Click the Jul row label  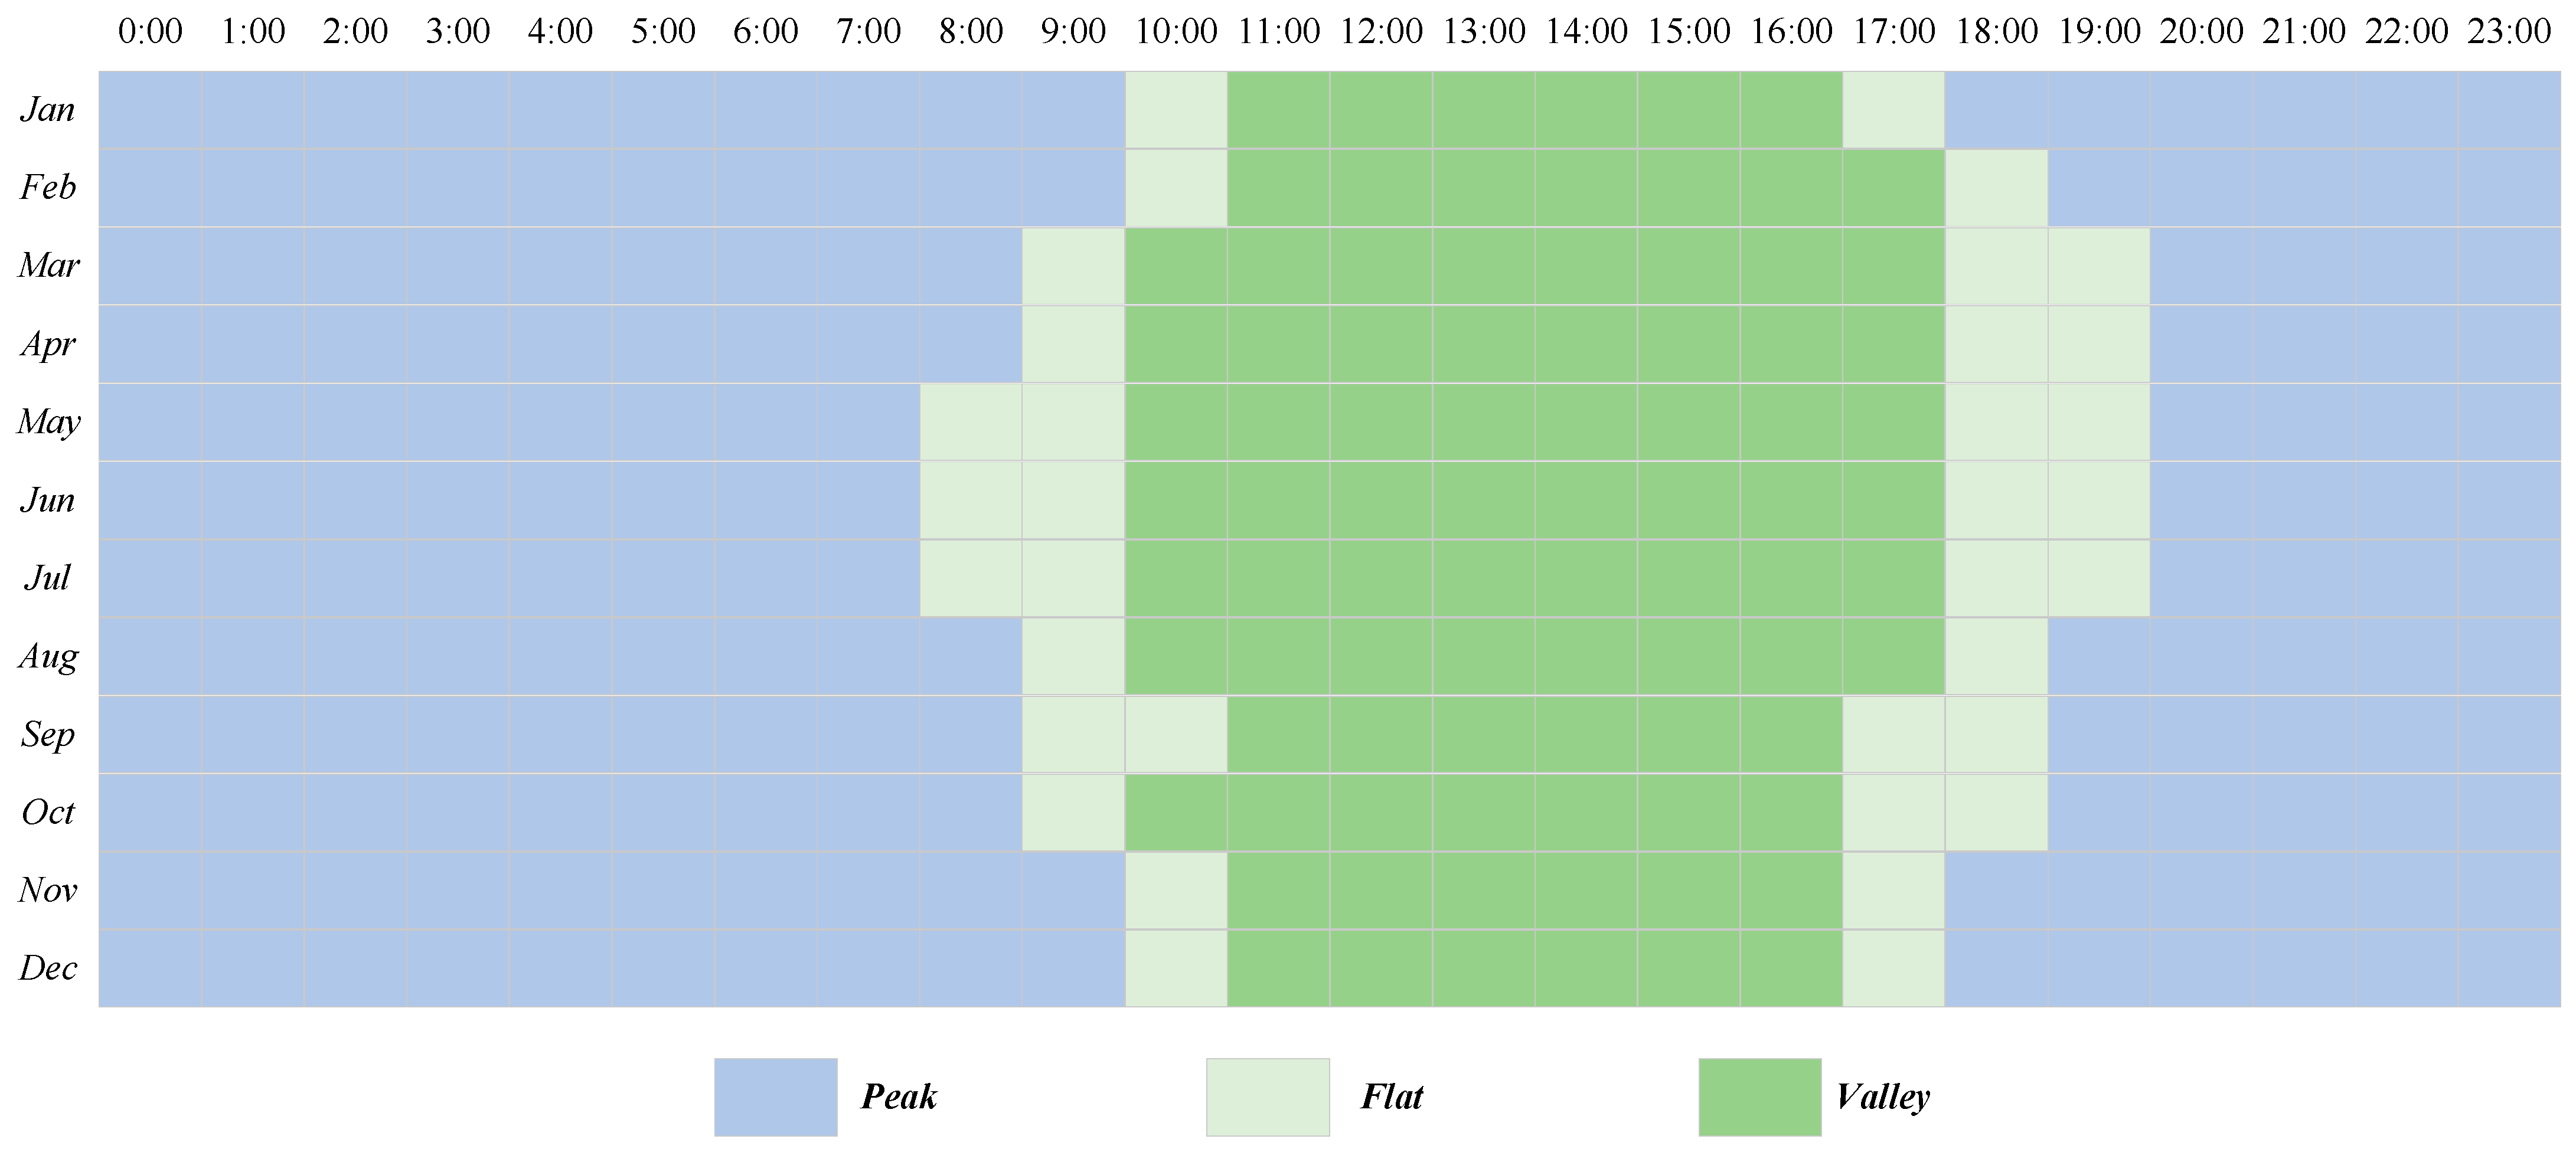[x=48, y=578]
